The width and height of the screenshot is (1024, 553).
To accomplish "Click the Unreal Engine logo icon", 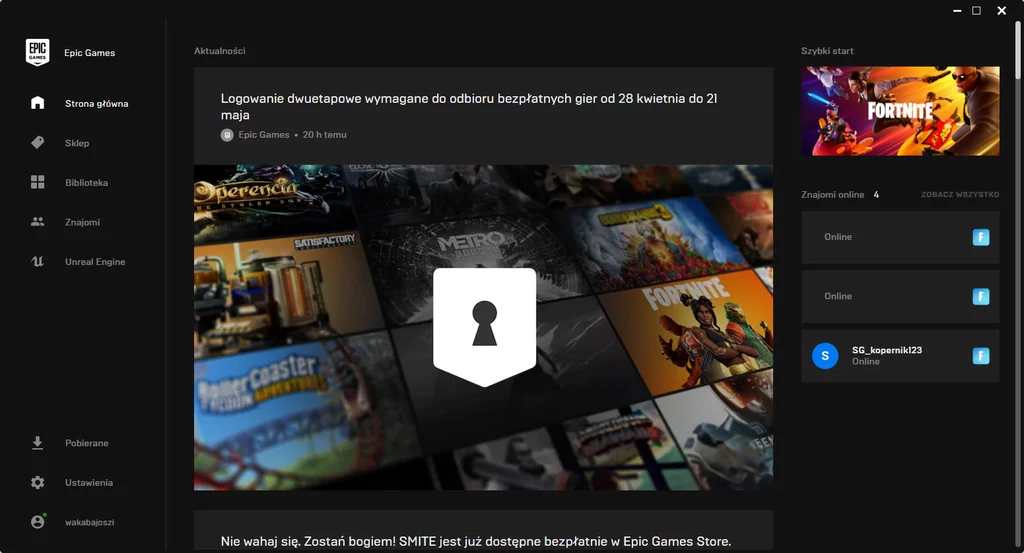I will 37,261.
